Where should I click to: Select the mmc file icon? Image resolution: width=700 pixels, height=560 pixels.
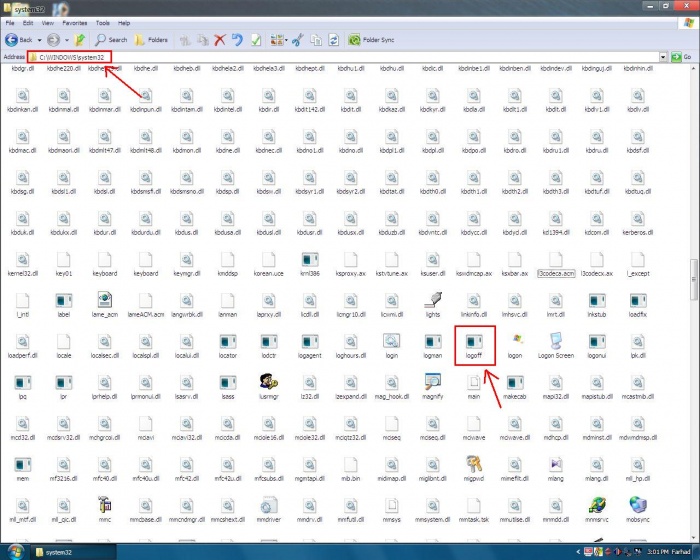click(104, 506)
